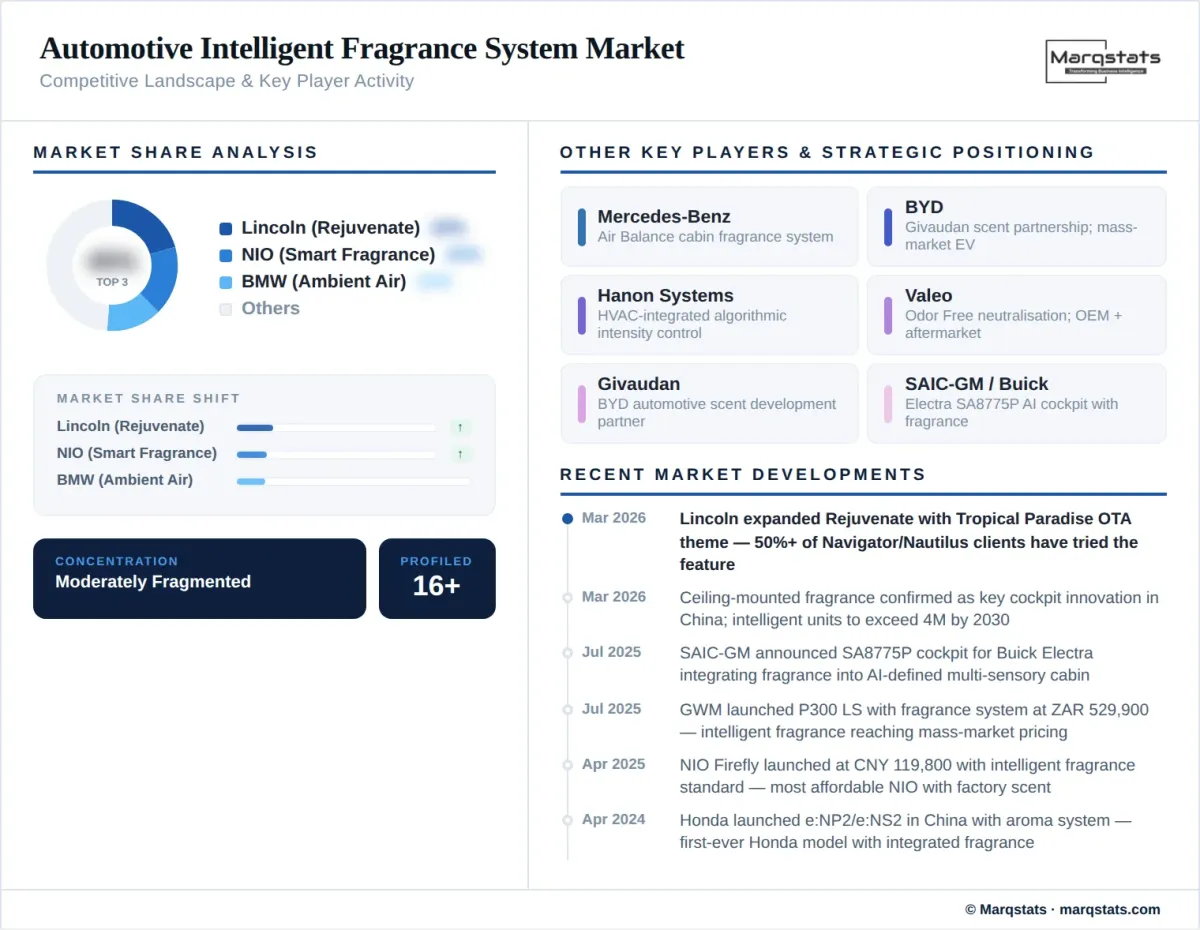Click the Hanon Systems card color accent bar
This screenshot has width=1200, height=930.
pos(582,315)
